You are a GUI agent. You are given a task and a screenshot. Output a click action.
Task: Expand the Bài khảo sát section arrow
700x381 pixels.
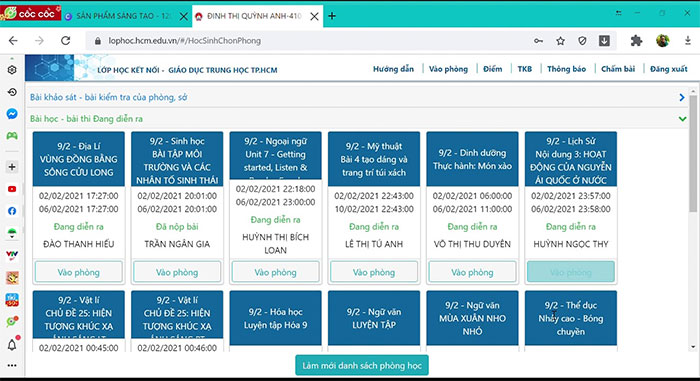(682, 97)
